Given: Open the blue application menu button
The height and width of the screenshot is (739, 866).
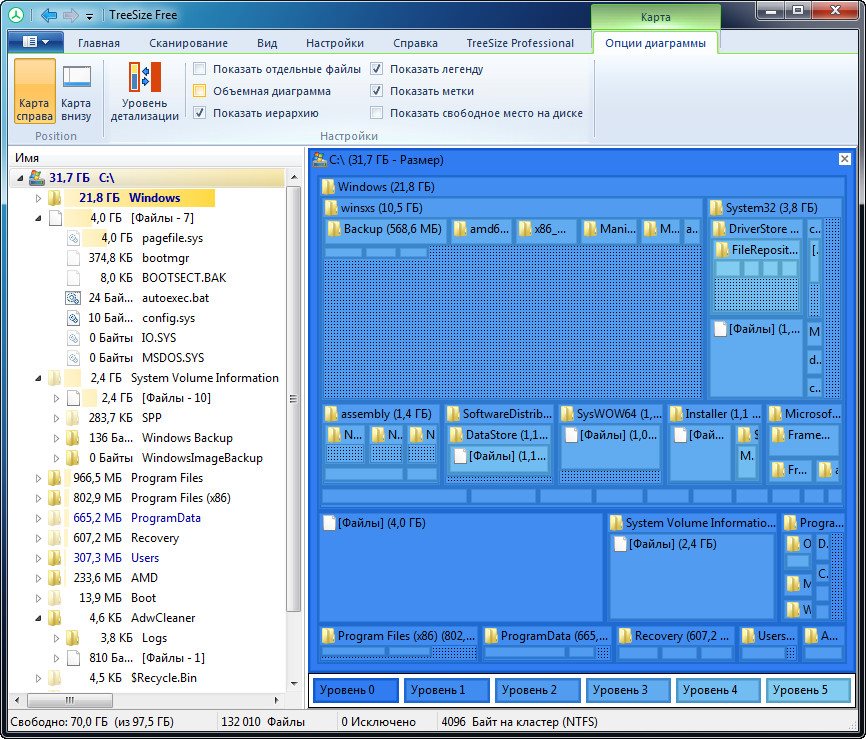Looking at the screenshot, I should (x=36, y=42).
